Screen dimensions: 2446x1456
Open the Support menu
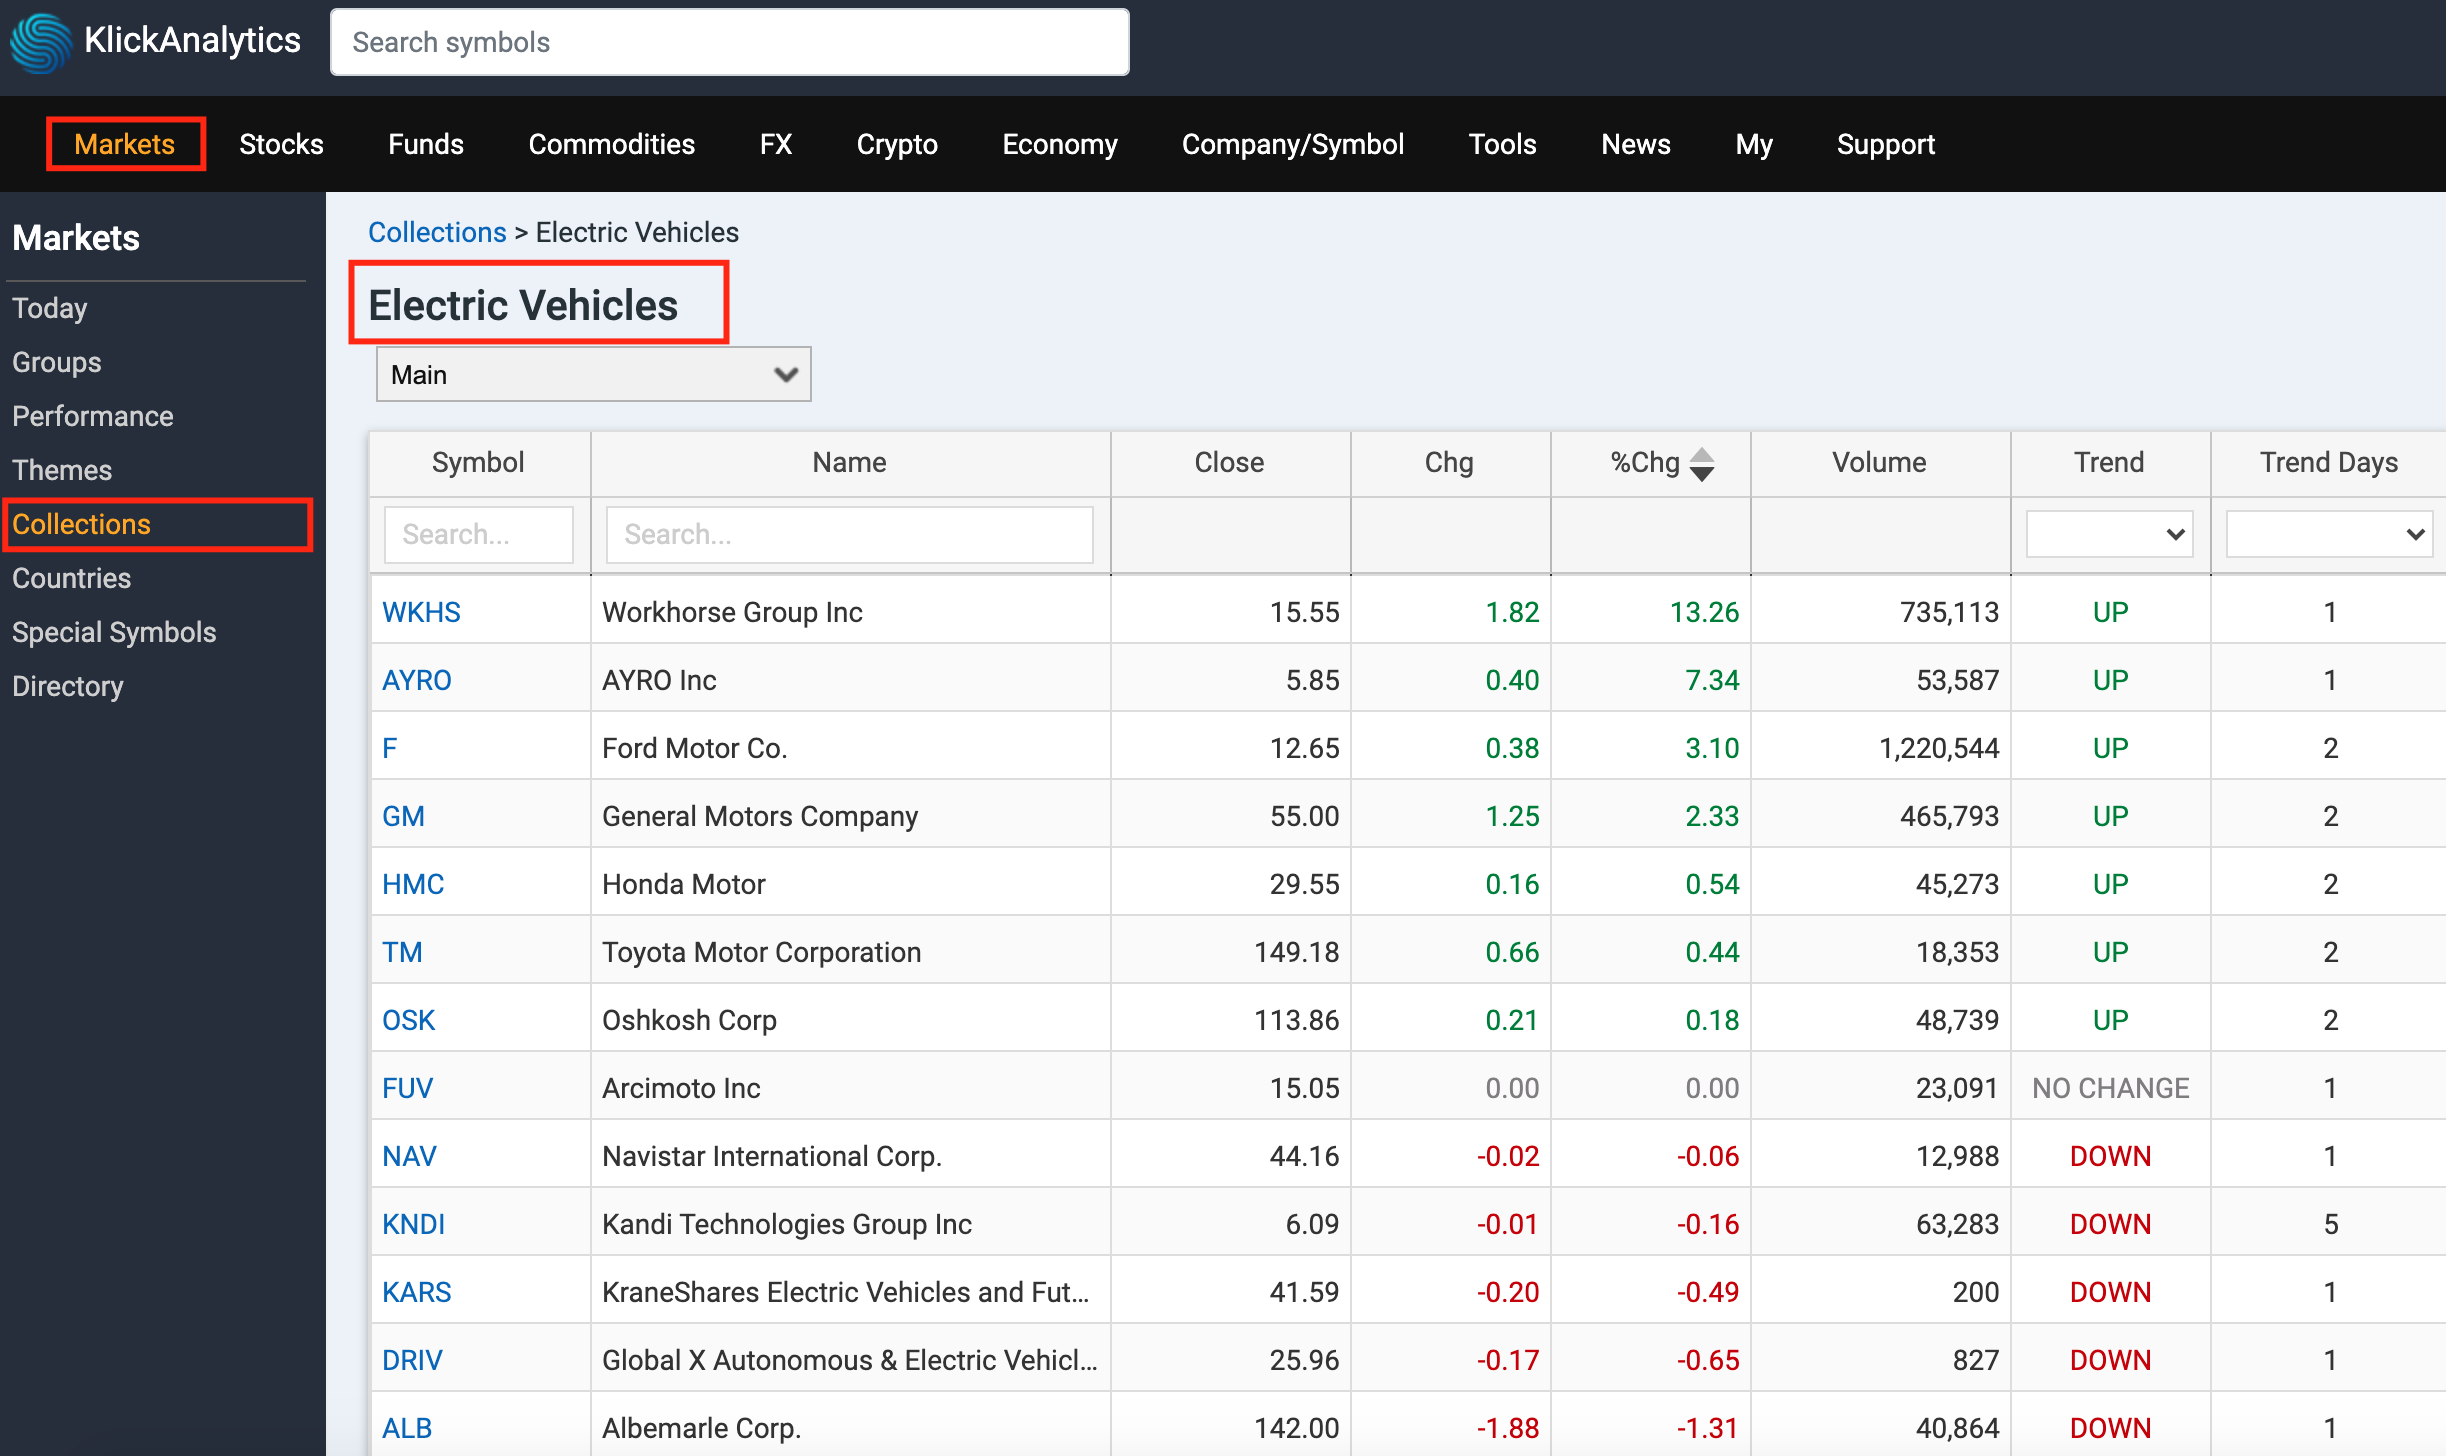tap(1886, 144)
